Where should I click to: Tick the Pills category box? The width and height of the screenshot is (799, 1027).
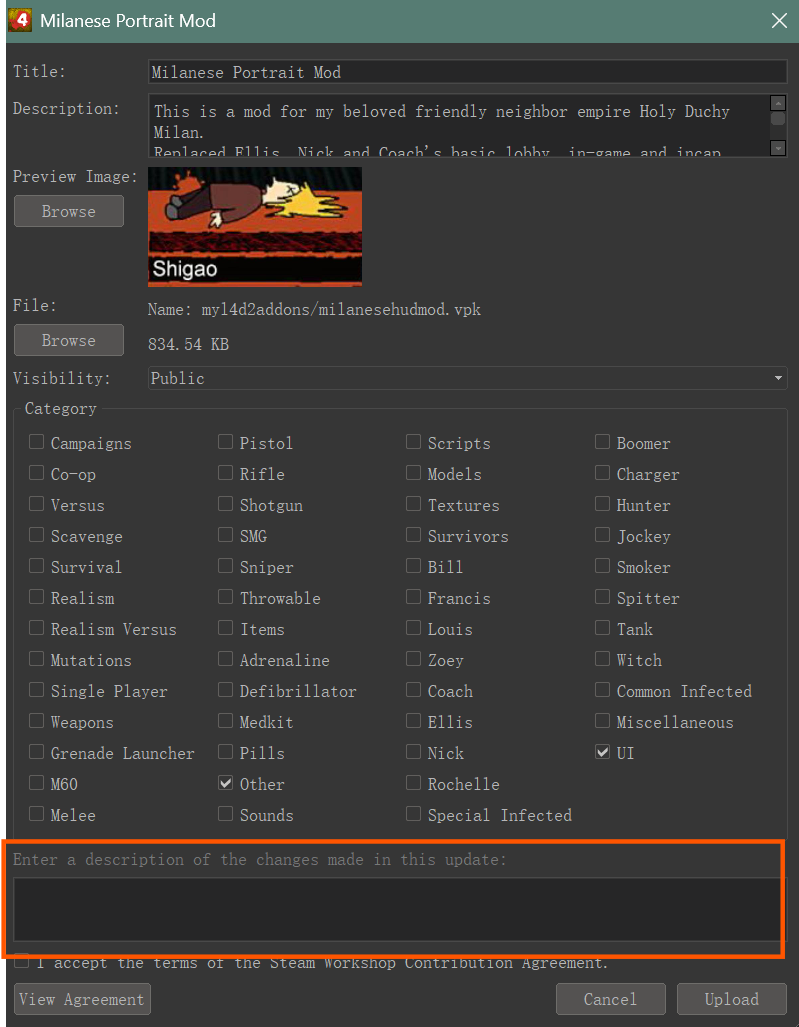[225, 752]
